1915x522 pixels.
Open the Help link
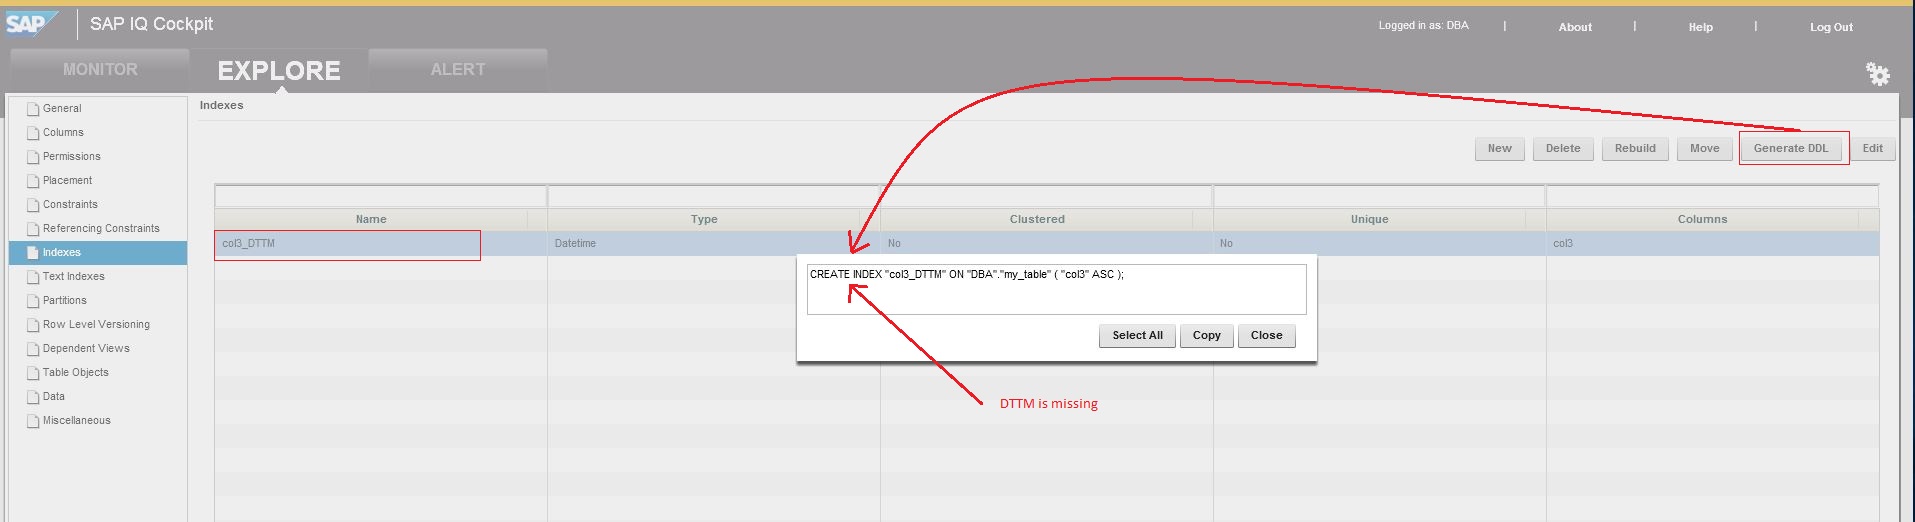pyautogui.click(x=1700, y=27)
